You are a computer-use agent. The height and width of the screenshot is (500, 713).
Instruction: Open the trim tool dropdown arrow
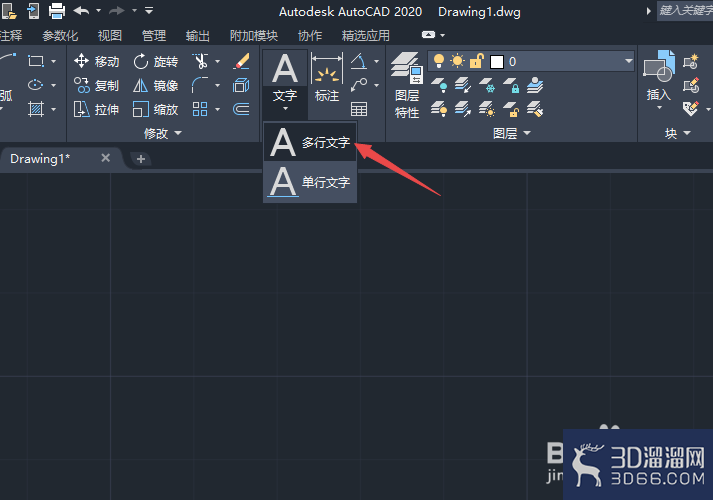click(217, 61)
